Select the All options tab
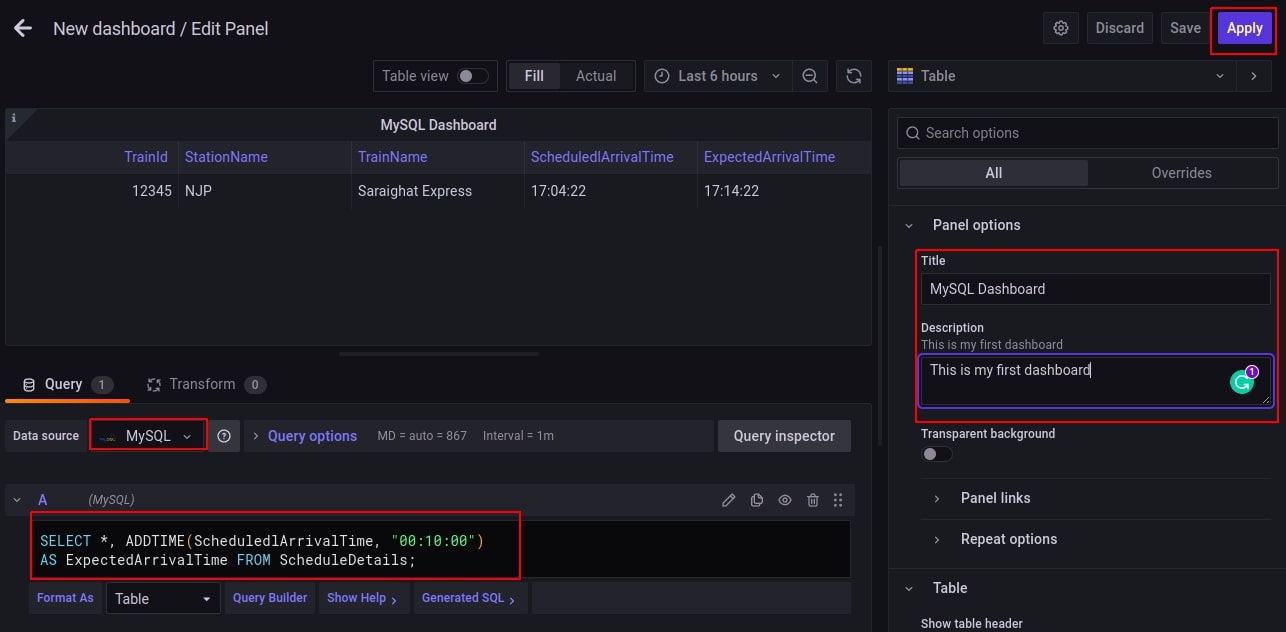This screenshot has height=632, width=1286. pos(993,173)
